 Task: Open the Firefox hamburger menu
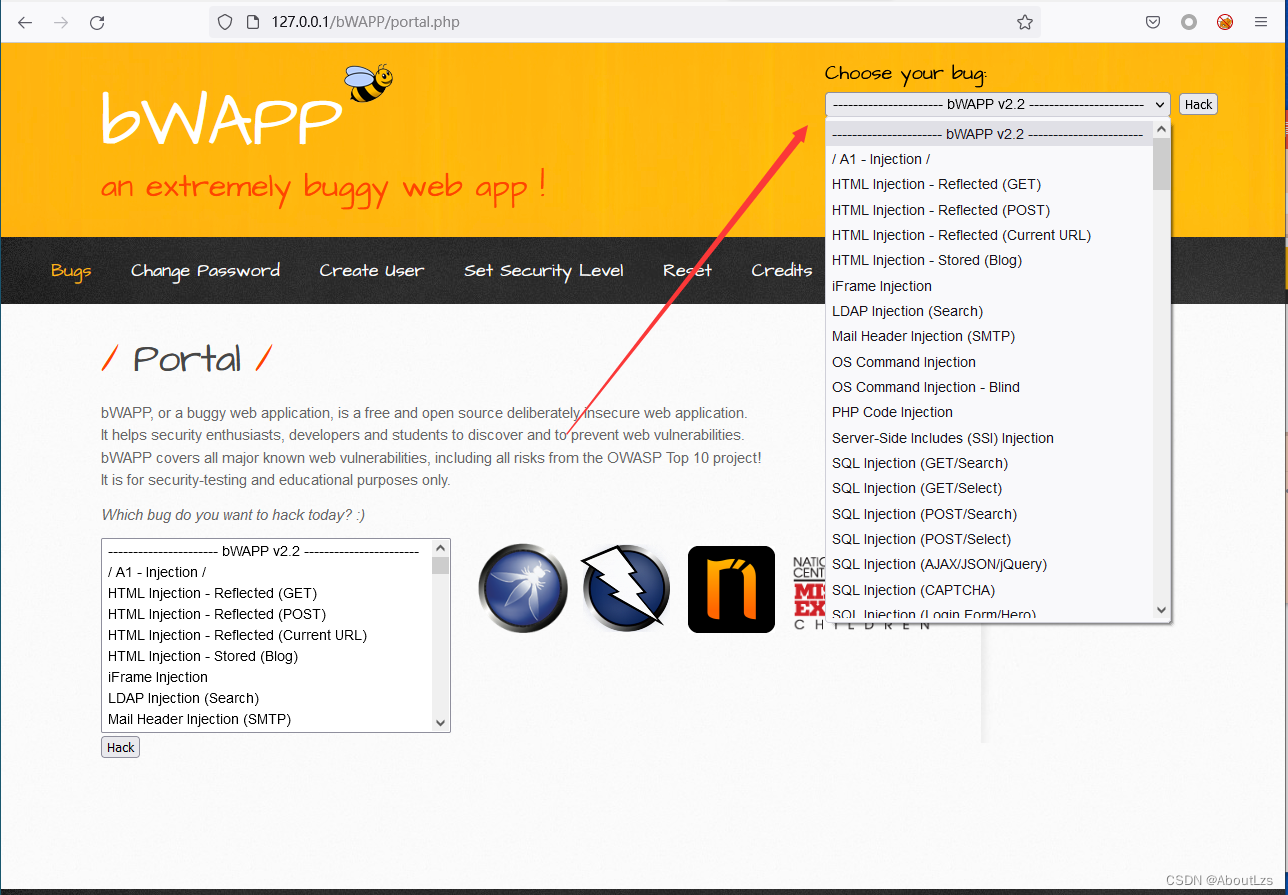point(1261,22)
